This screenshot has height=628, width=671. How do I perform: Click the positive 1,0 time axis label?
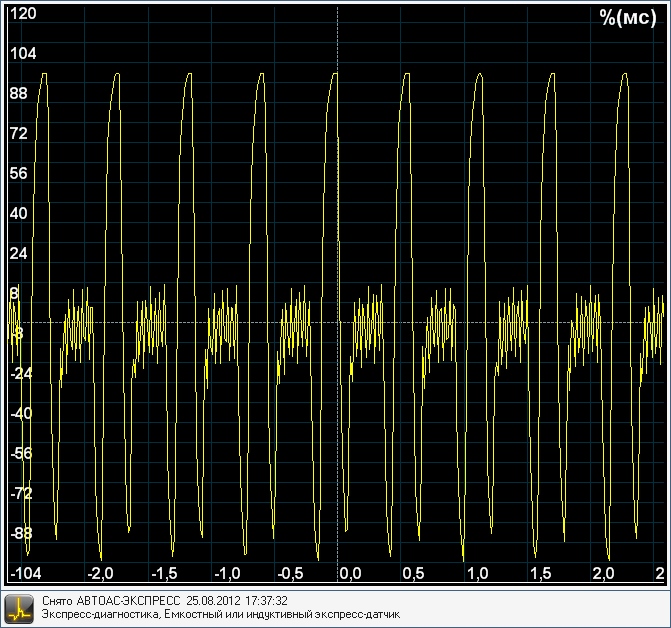click(x=477, y=574)
